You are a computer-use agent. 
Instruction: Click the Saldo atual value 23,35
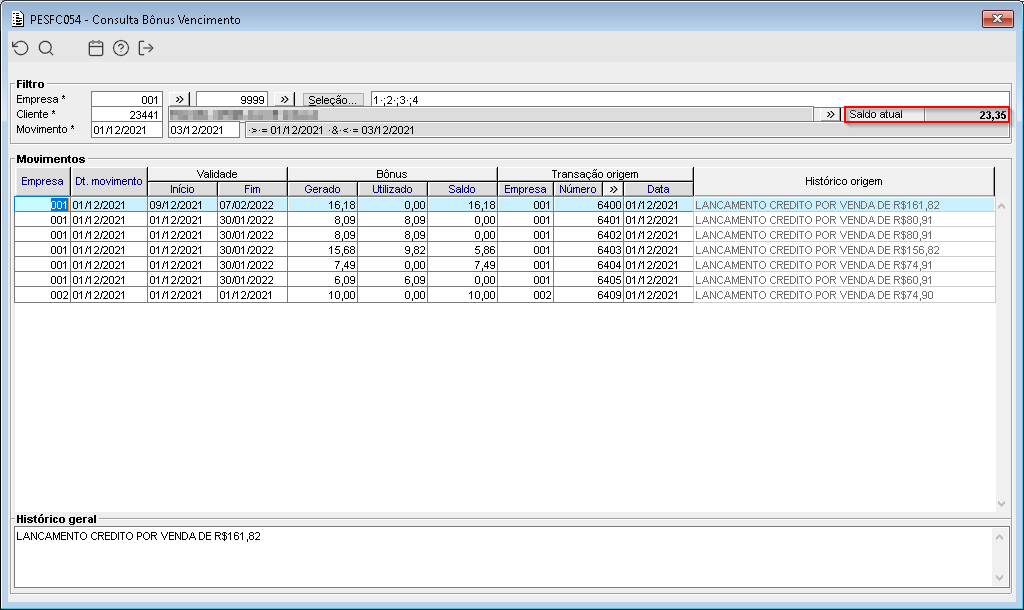click(x=967, y=115)
